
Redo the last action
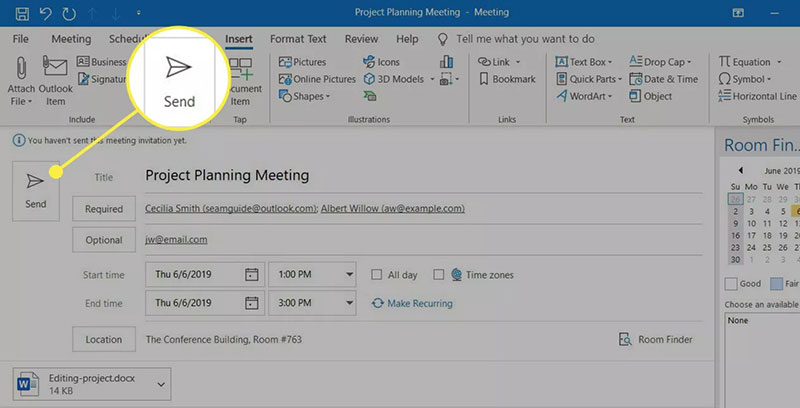69,13
